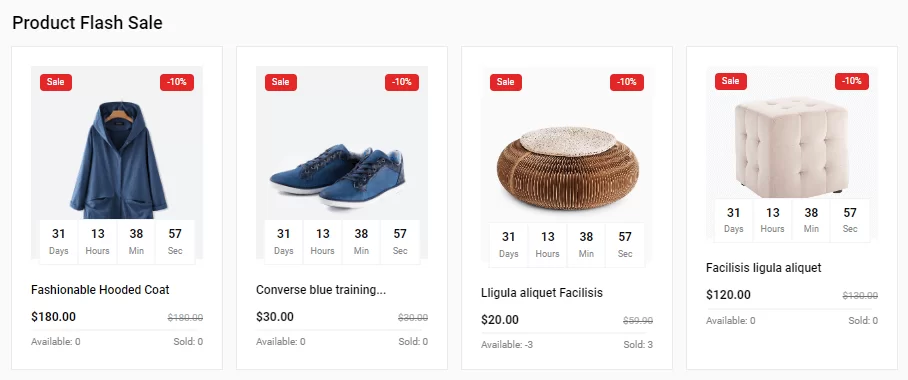Click the -10% badge on the beige ottoman

tap(852, 81)
